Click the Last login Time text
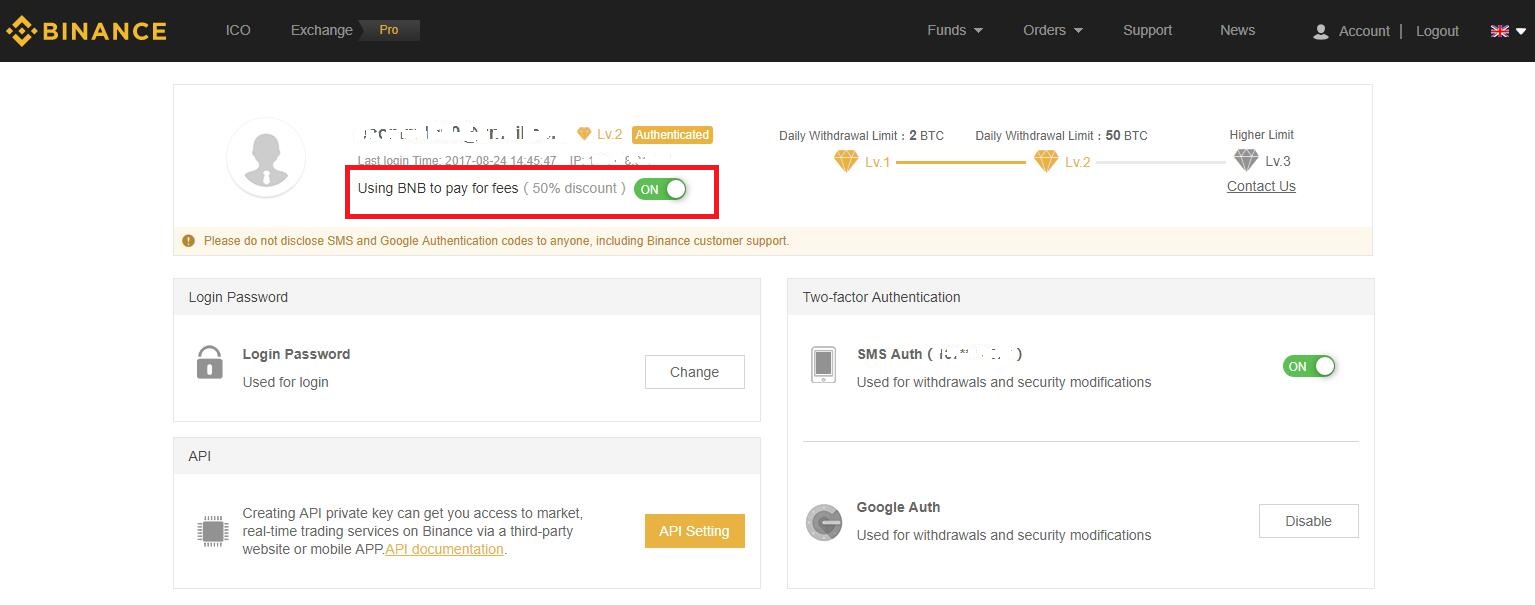The height and width of the screenshot is (605, 1535). coord(457,160)
